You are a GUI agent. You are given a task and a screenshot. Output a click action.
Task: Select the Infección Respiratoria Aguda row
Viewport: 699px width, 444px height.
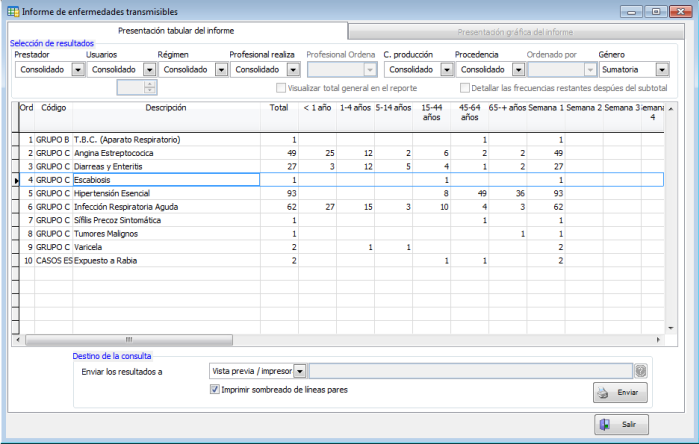click(x=341, y=207)
